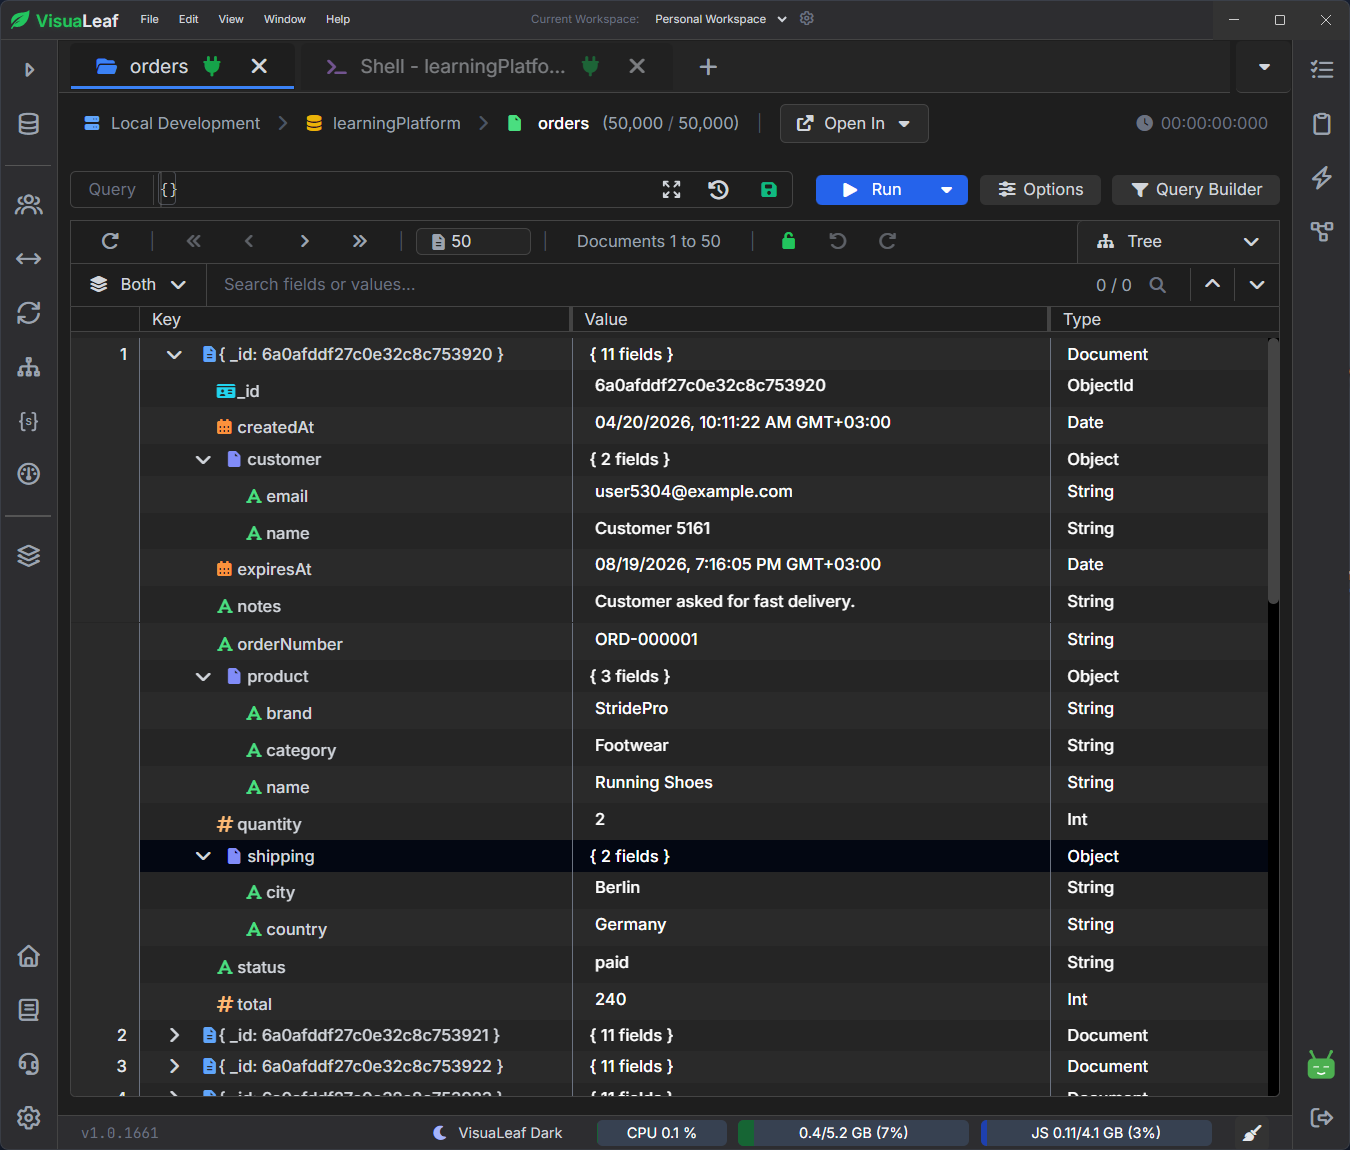The height and width of the screenshot is (1150, 1350).
Task: Go to the previous page of documents
Action: 249,241
